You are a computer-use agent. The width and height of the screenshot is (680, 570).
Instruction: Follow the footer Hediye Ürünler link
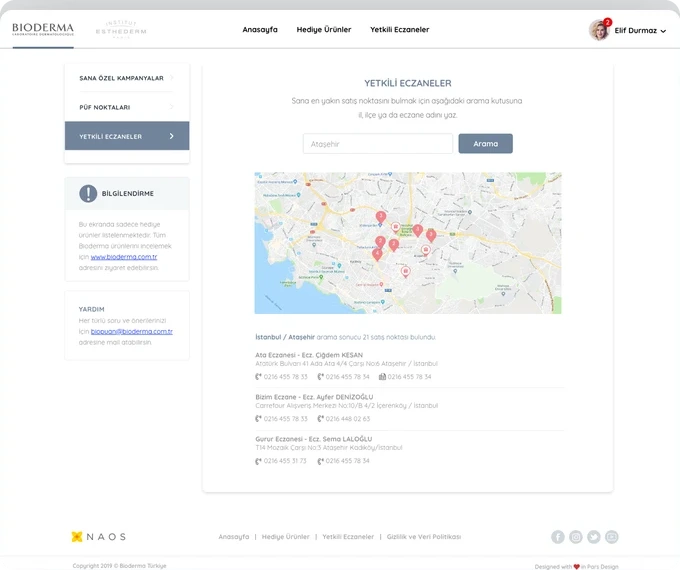(x=285, y=537)
